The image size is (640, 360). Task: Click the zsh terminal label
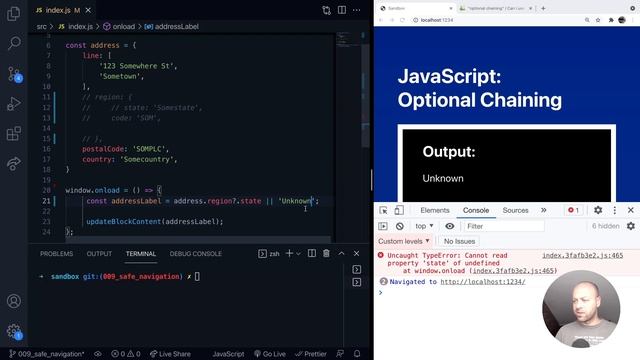coord(269,254)
